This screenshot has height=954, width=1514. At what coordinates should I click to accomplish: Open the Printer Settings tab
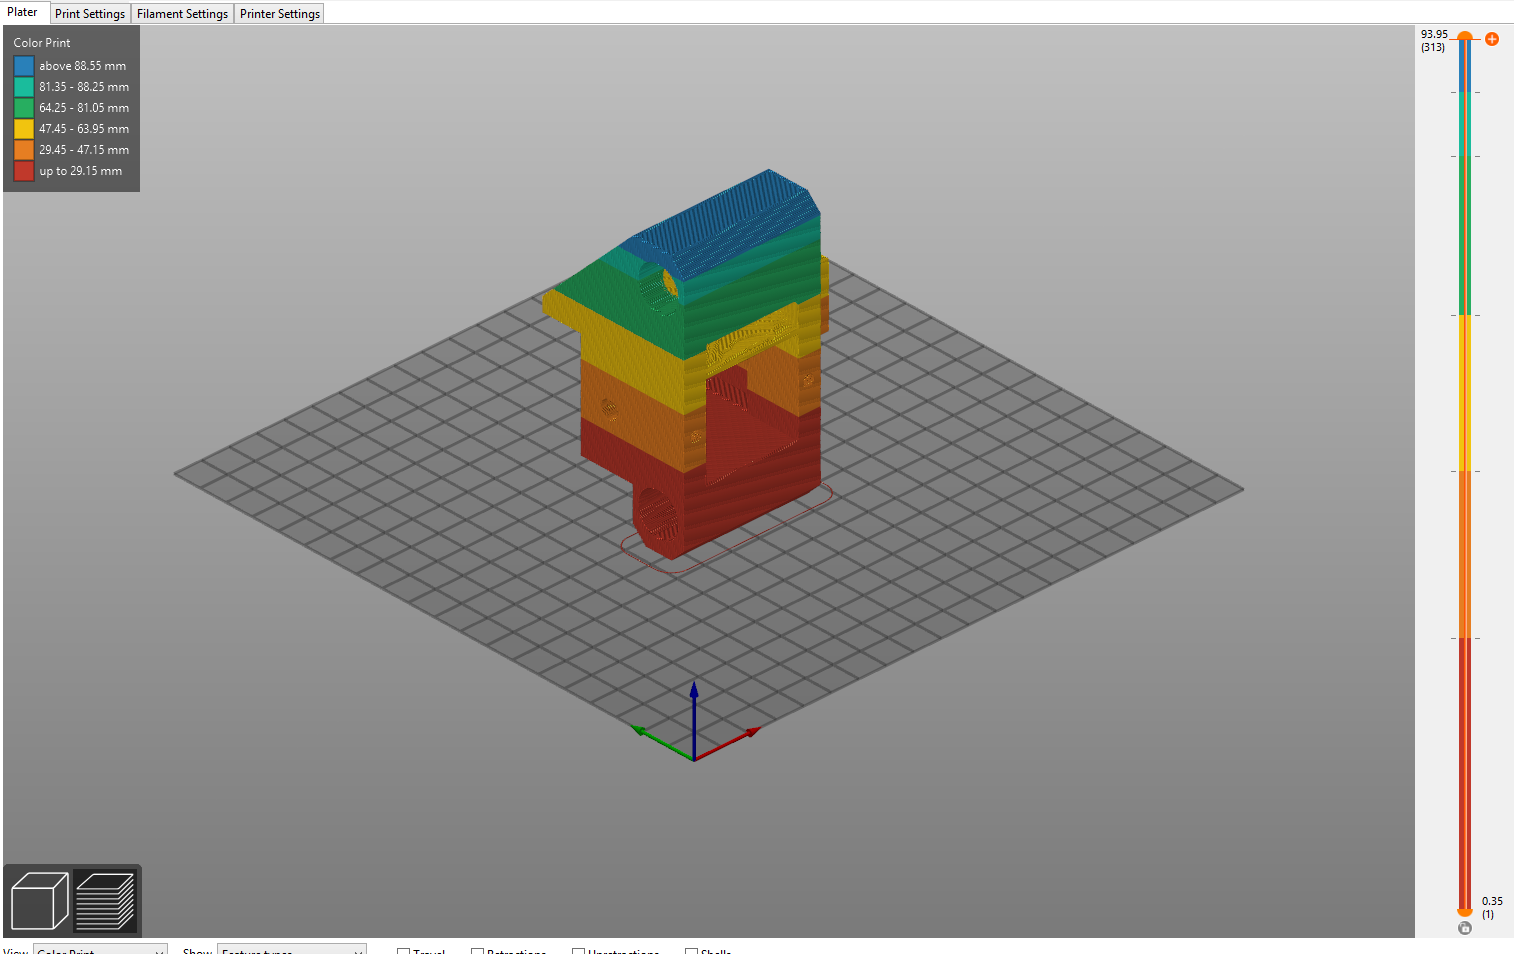pyautogui.click(x=280, y=14)
